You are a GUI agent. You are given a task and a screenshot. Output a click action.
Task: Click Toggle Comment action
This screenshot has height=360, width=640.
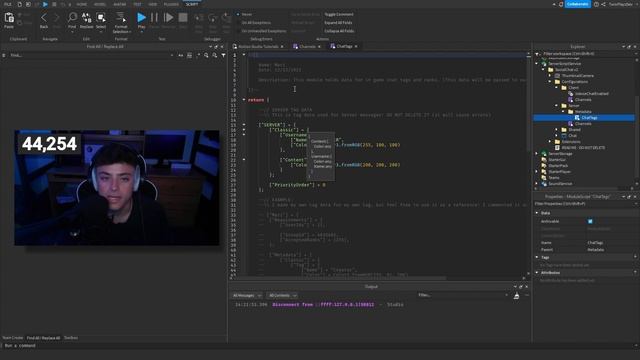[x=339, y=14]
